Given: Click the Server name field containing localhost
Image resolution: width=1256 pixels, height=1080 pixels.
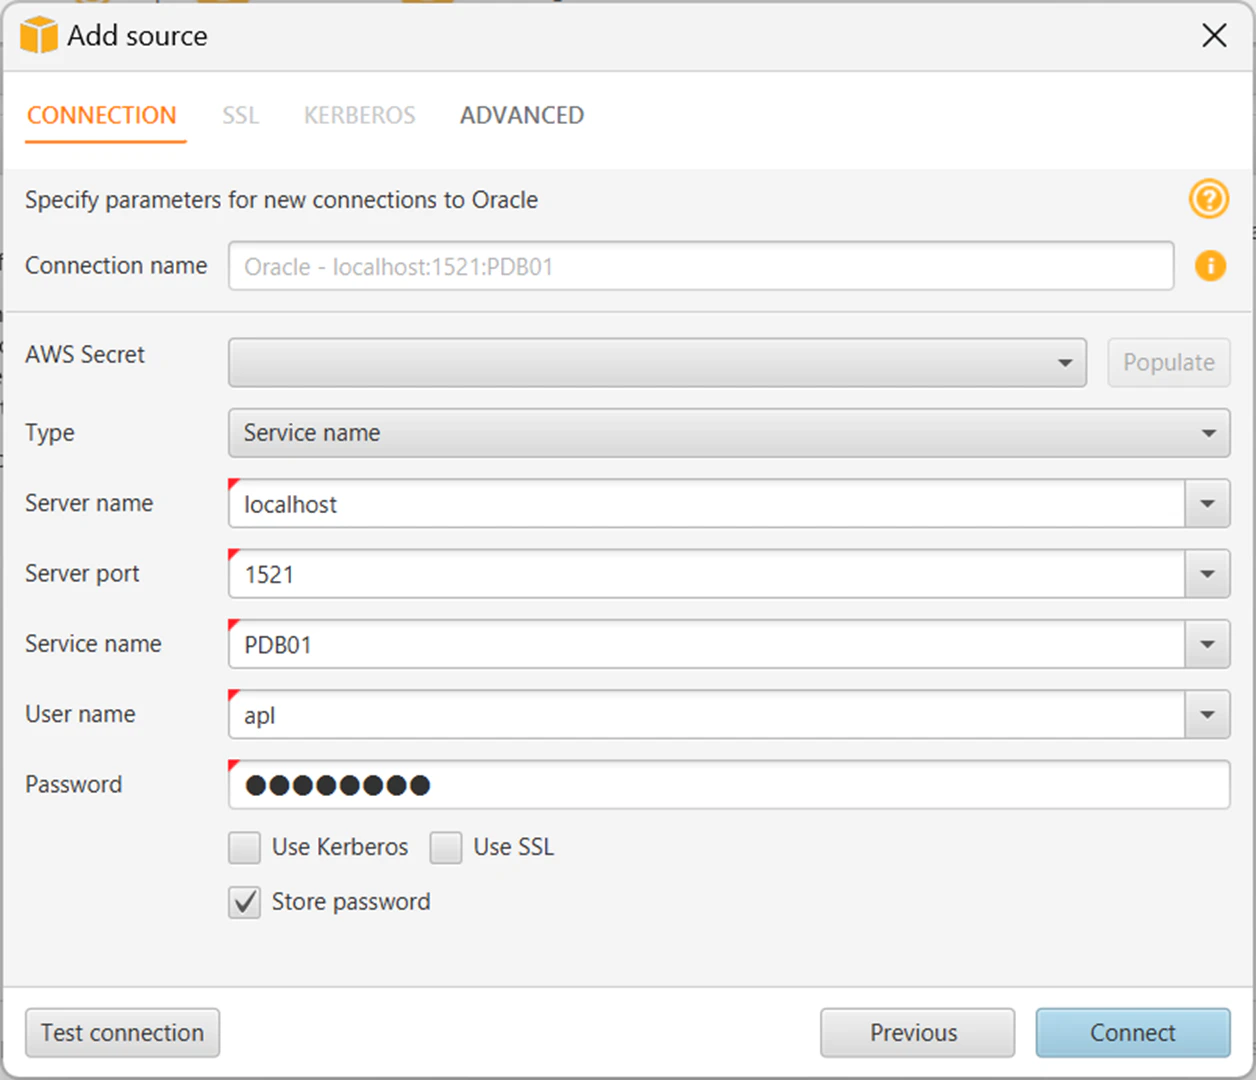Looking at the screenshot, I should pyautogui.click(x=707, y=504).
